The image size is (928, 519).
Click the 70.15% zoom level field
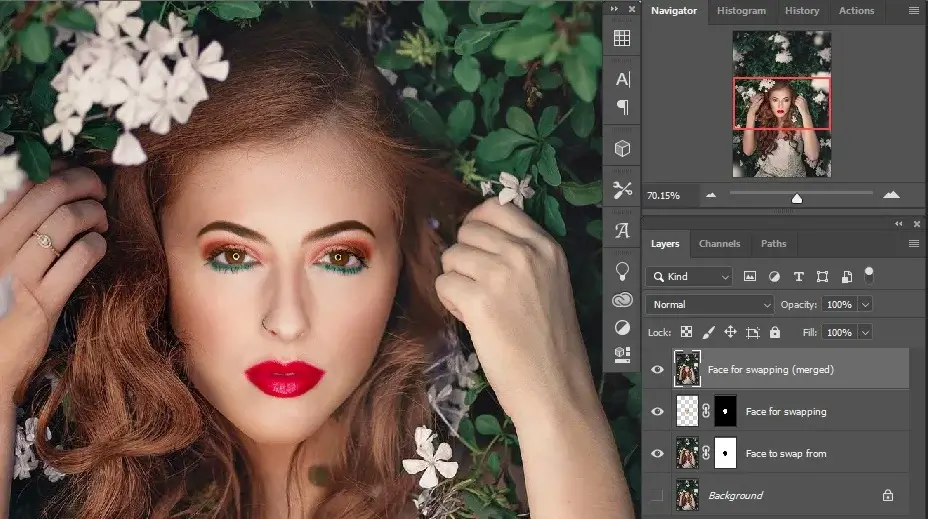(670, 195)
